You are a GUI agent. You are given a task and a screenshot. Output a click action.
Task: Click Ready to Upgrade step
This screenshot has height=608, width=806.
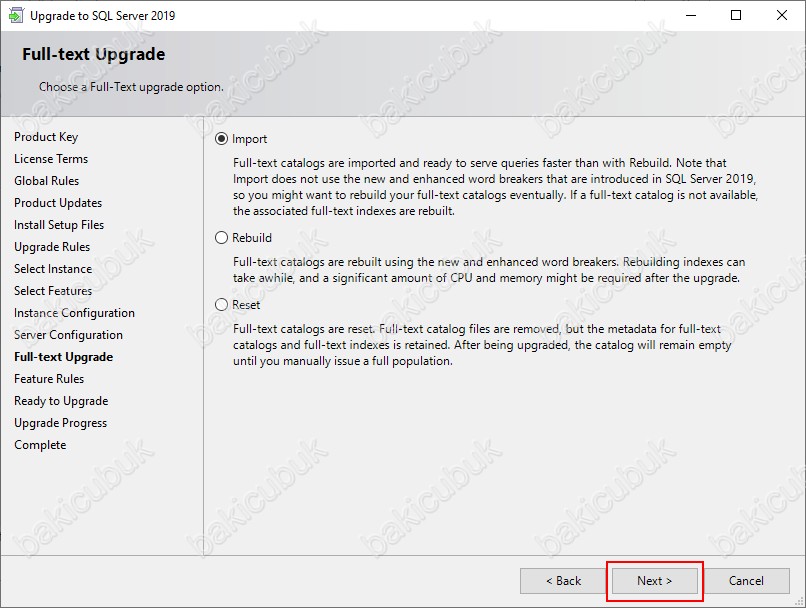(61, 401)
